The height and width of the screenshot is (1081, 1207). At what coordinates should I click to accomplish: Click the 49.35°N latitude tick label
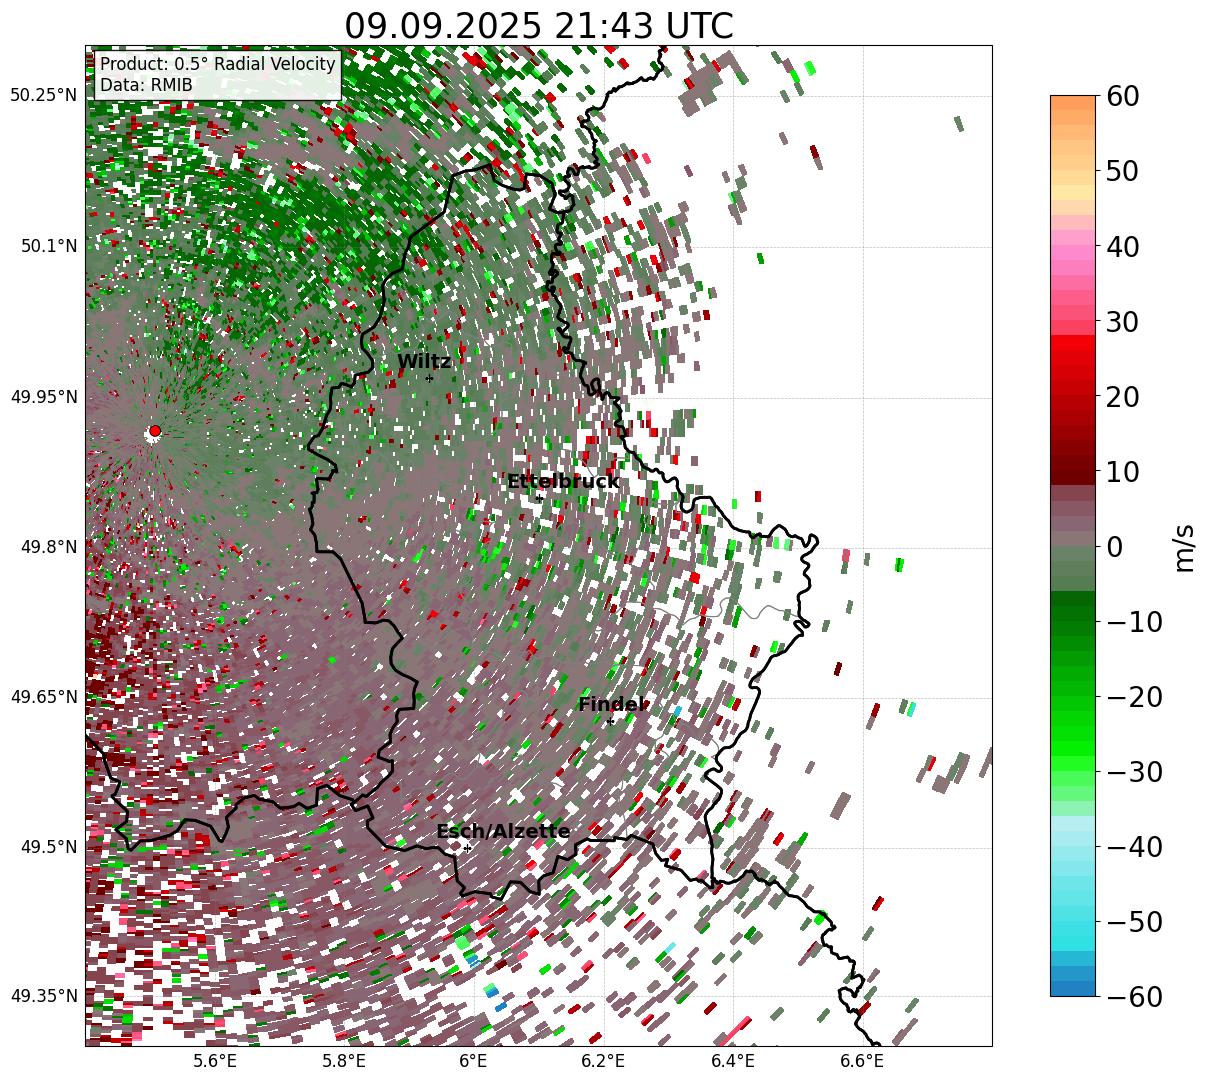(x=44, y=996)
